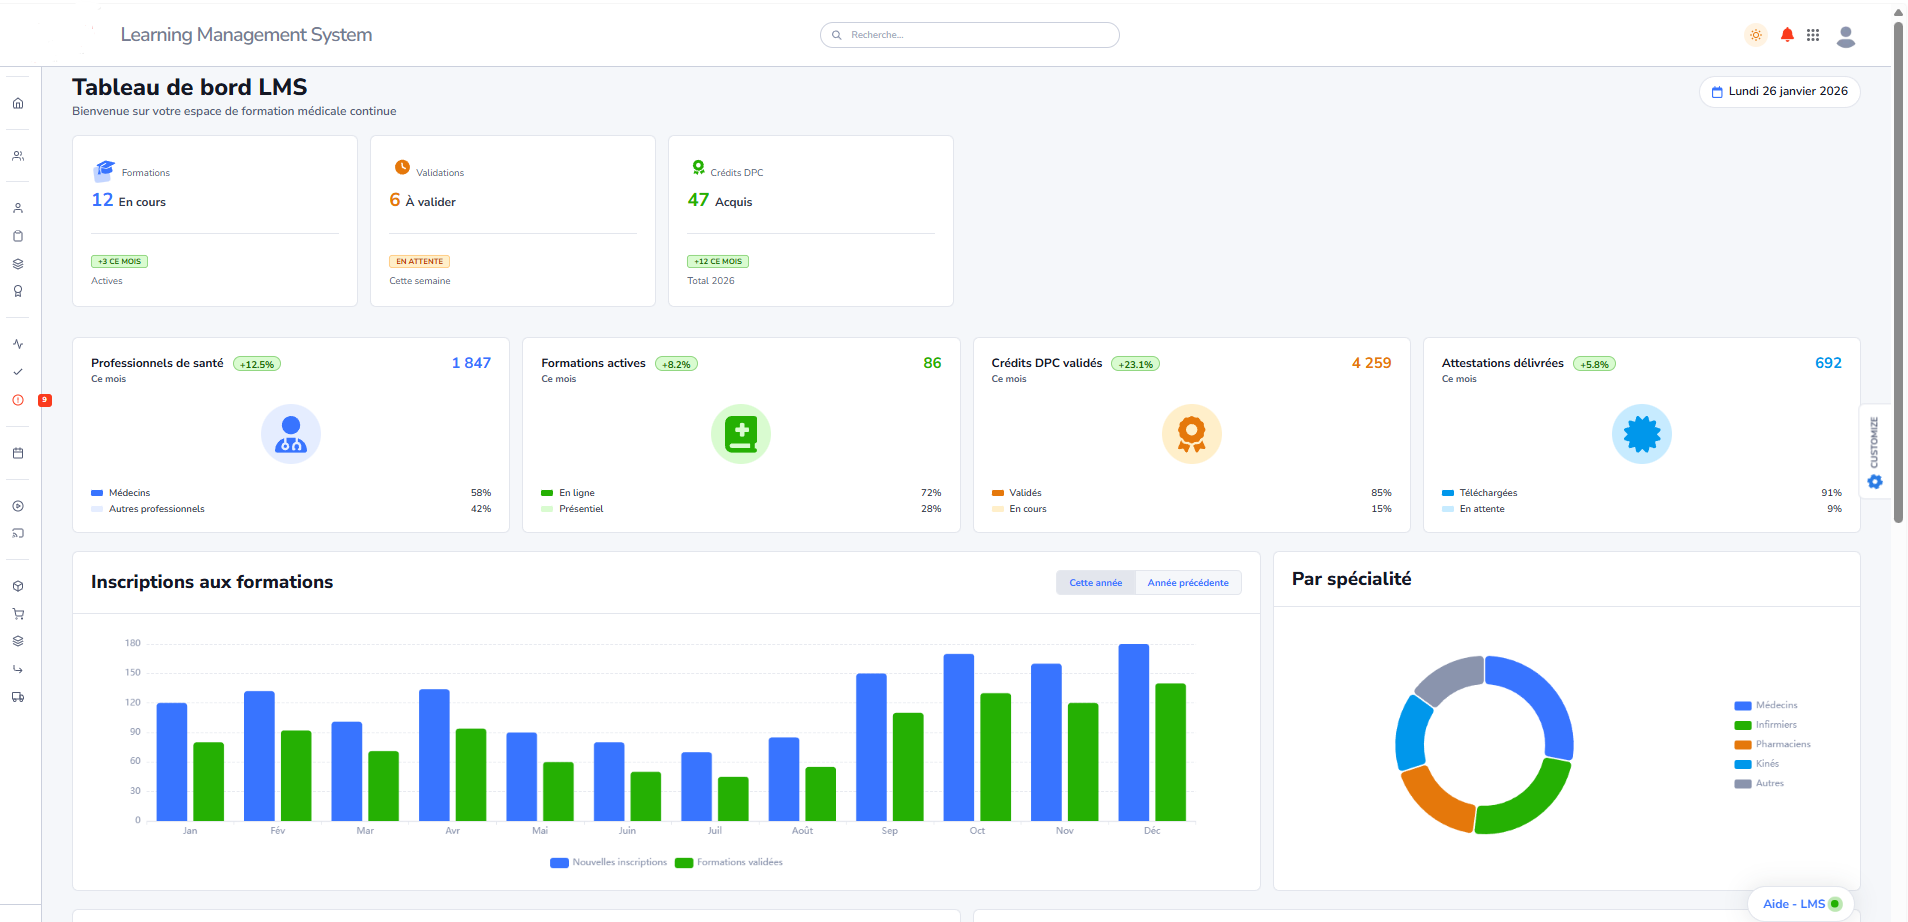The image size is (1908, 922).
Task: Toggle the light/dark theme sun icon
Action: (1755, 35)
